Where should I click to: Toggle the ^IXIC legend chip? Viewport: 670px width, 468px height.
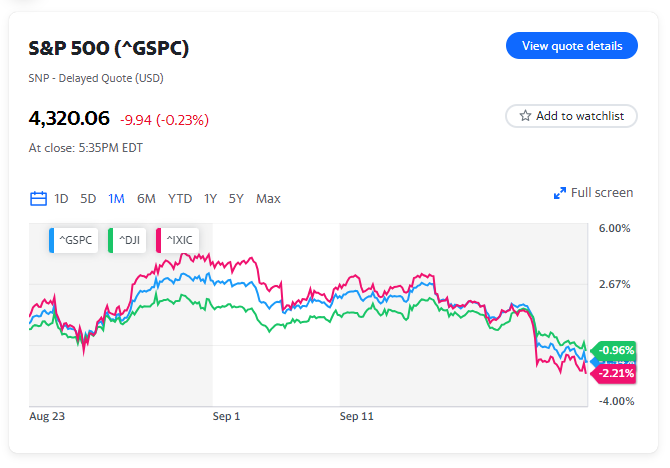[x=177, y=240]
